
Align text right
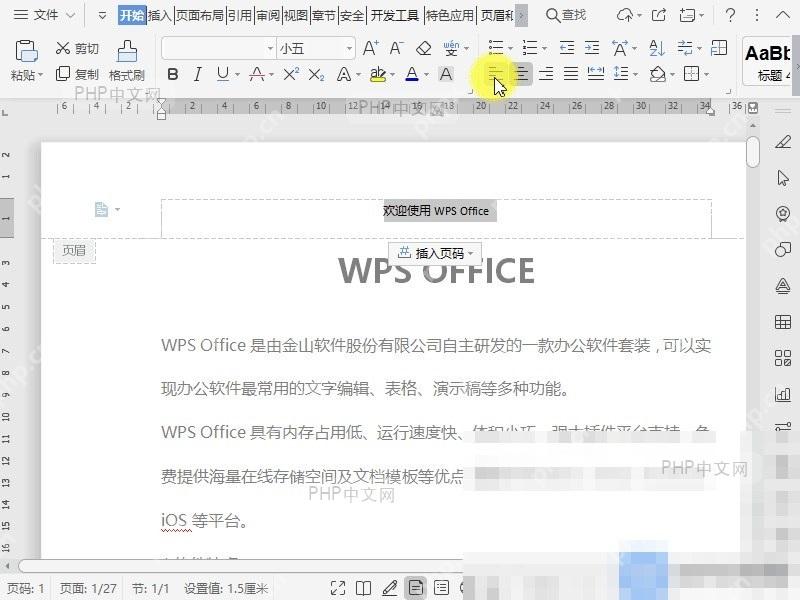pyautogui.click(x=546, y=74)
